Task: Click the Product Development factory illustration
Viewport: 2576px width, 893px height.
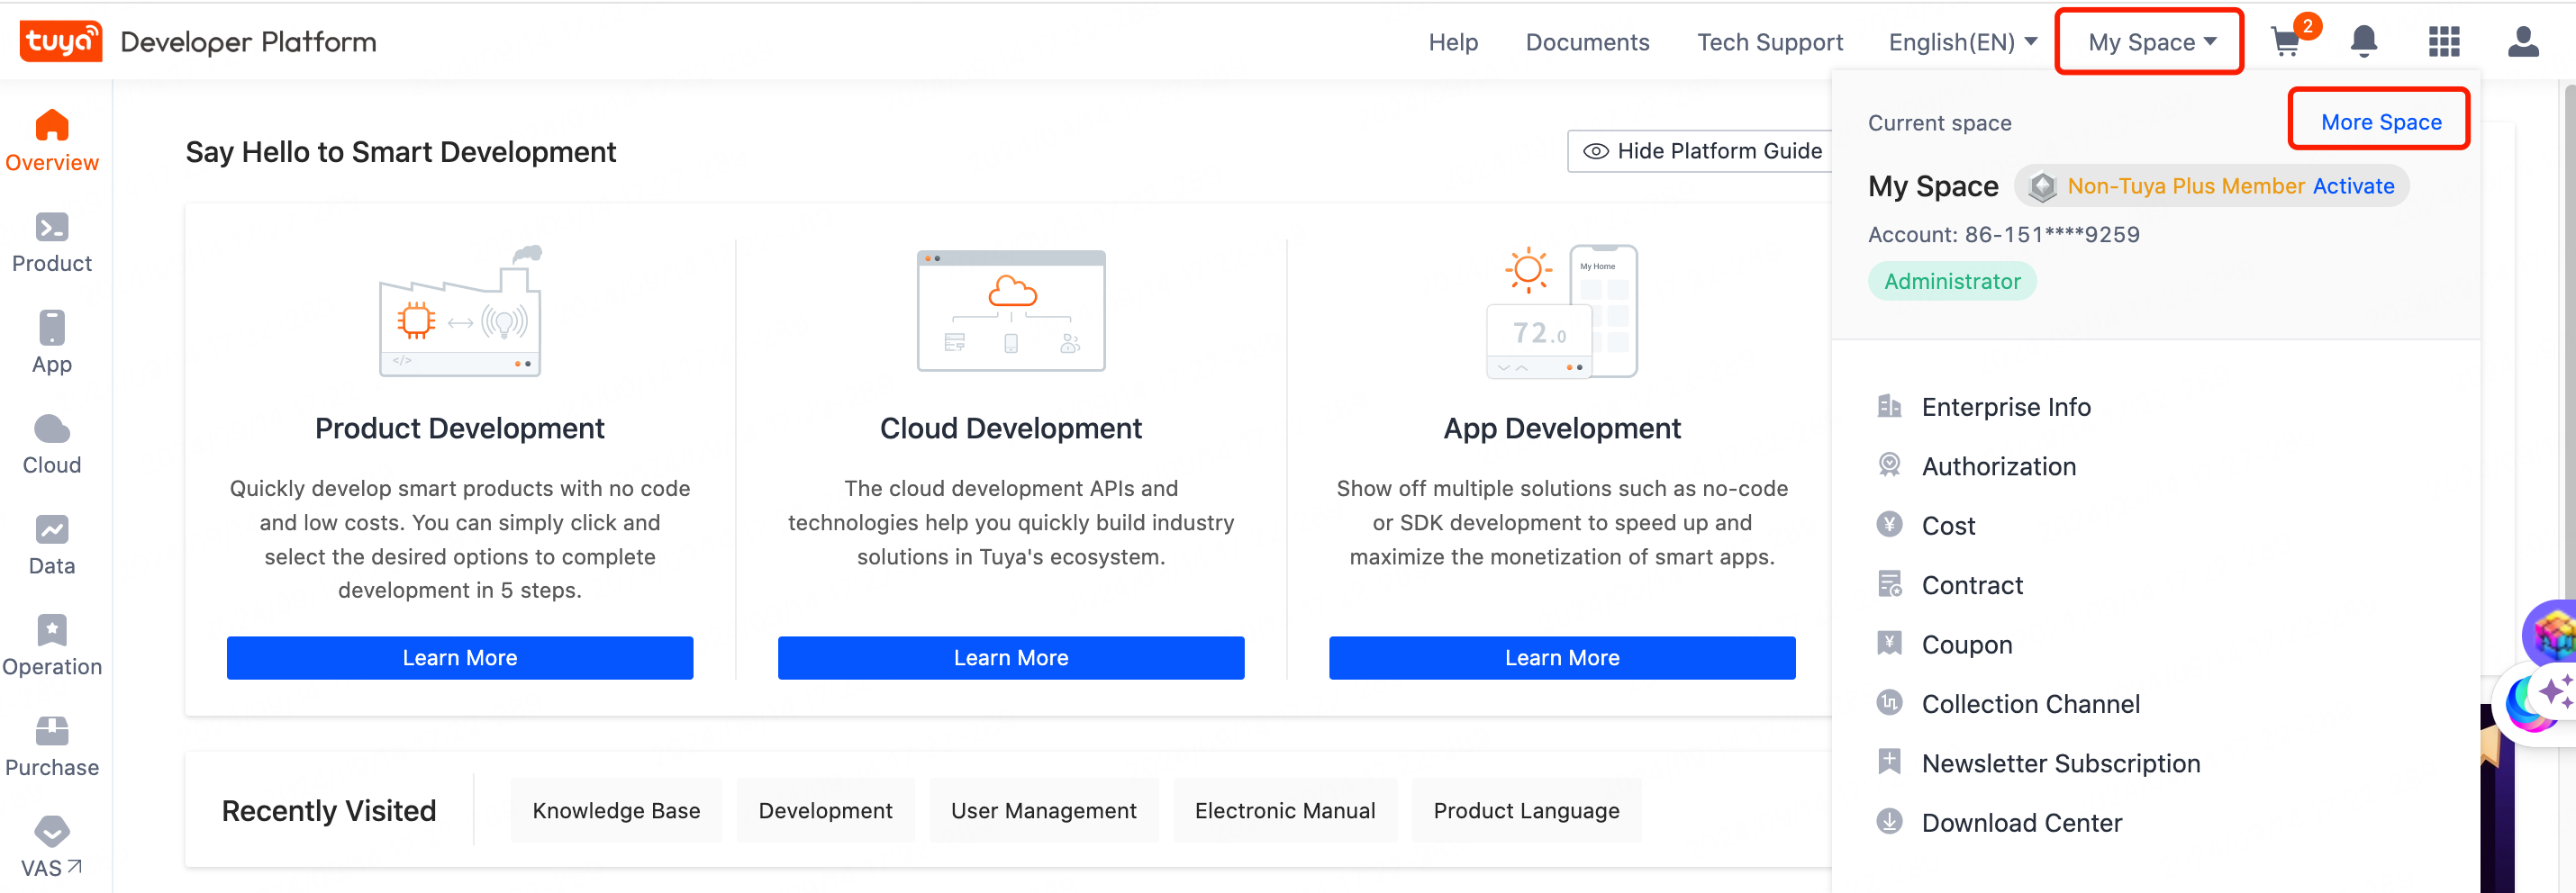Action: tap(460, 311)
